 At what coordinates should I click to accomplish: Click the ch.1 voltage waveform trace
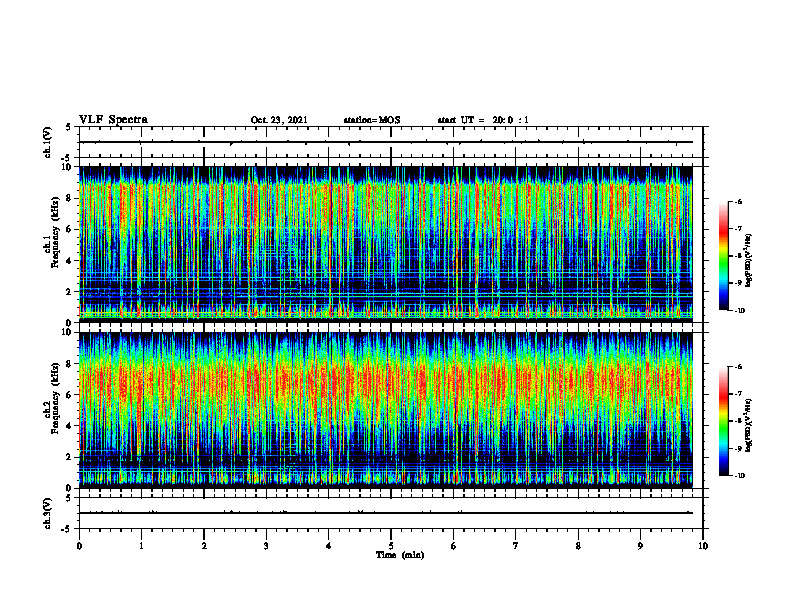[386, 142]
